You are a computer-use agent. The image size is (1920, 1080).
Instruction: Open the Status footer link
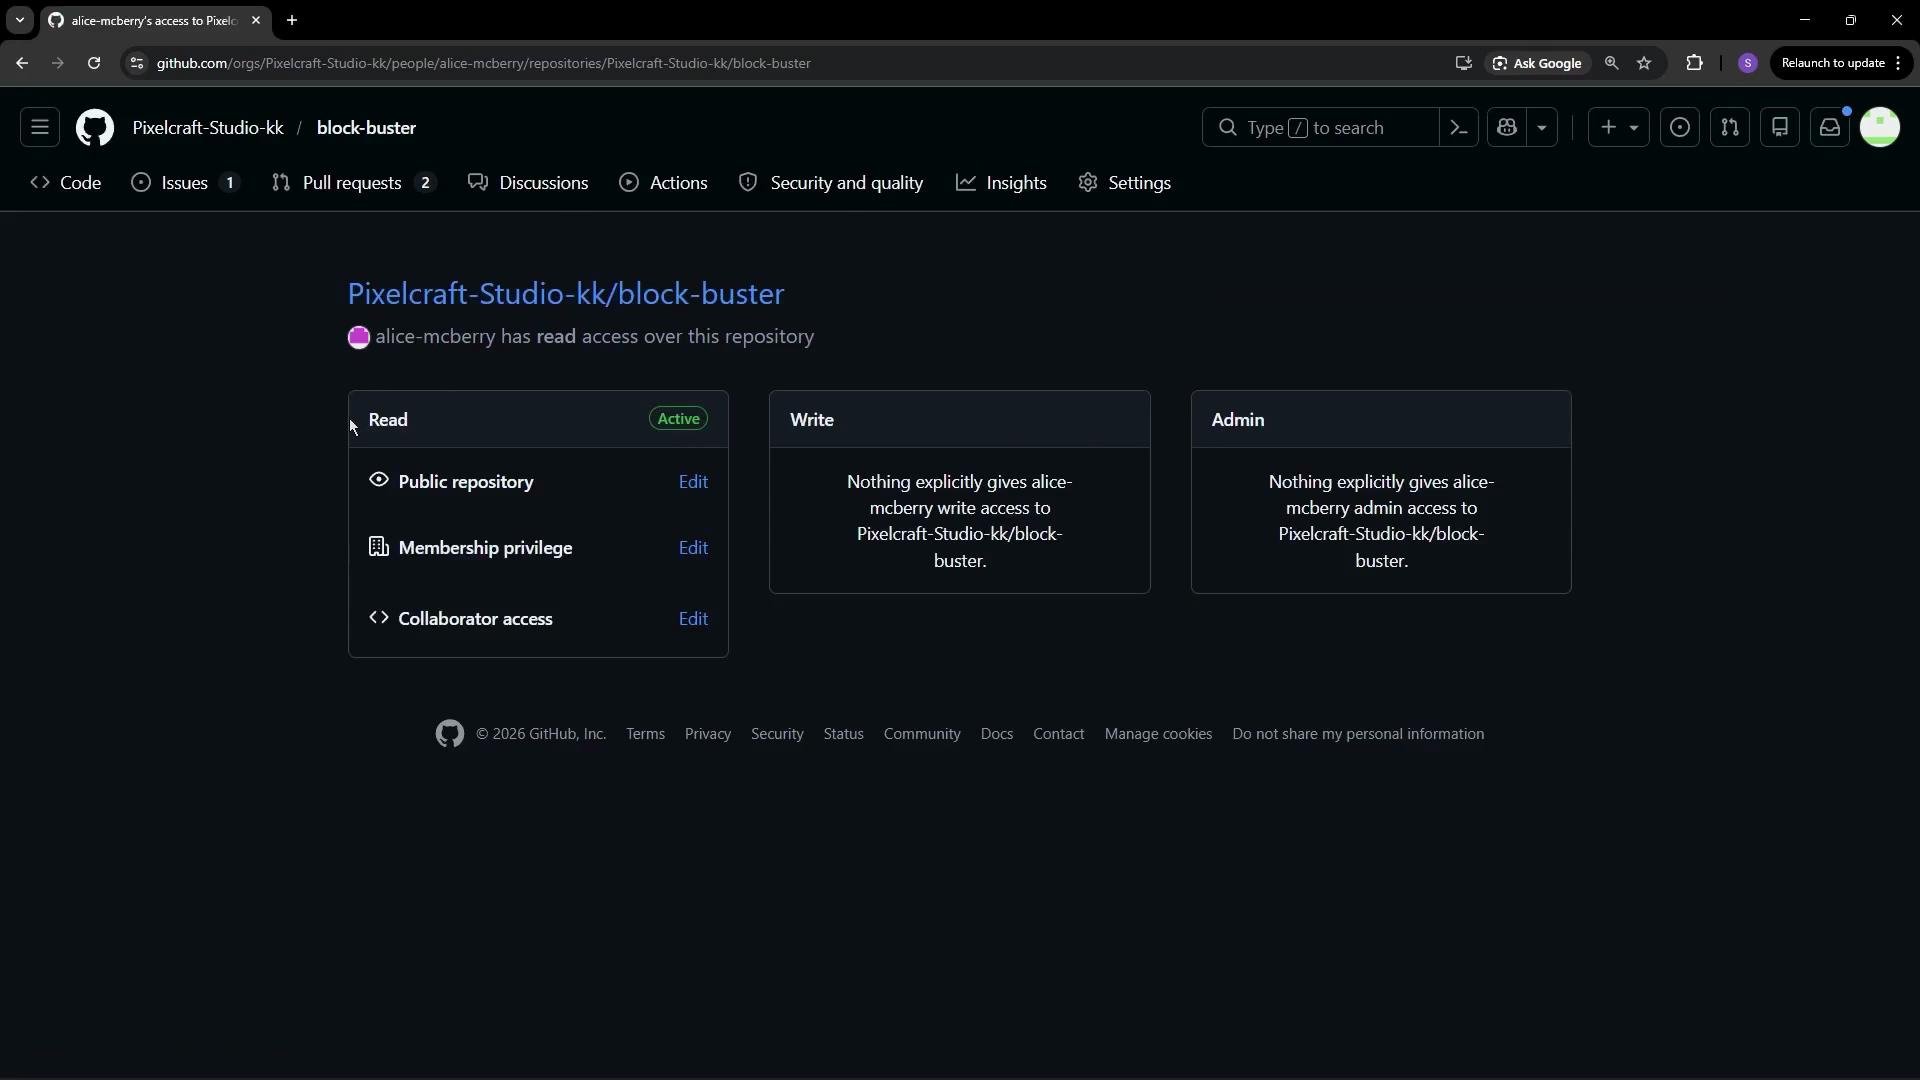[x=844, y=734]
